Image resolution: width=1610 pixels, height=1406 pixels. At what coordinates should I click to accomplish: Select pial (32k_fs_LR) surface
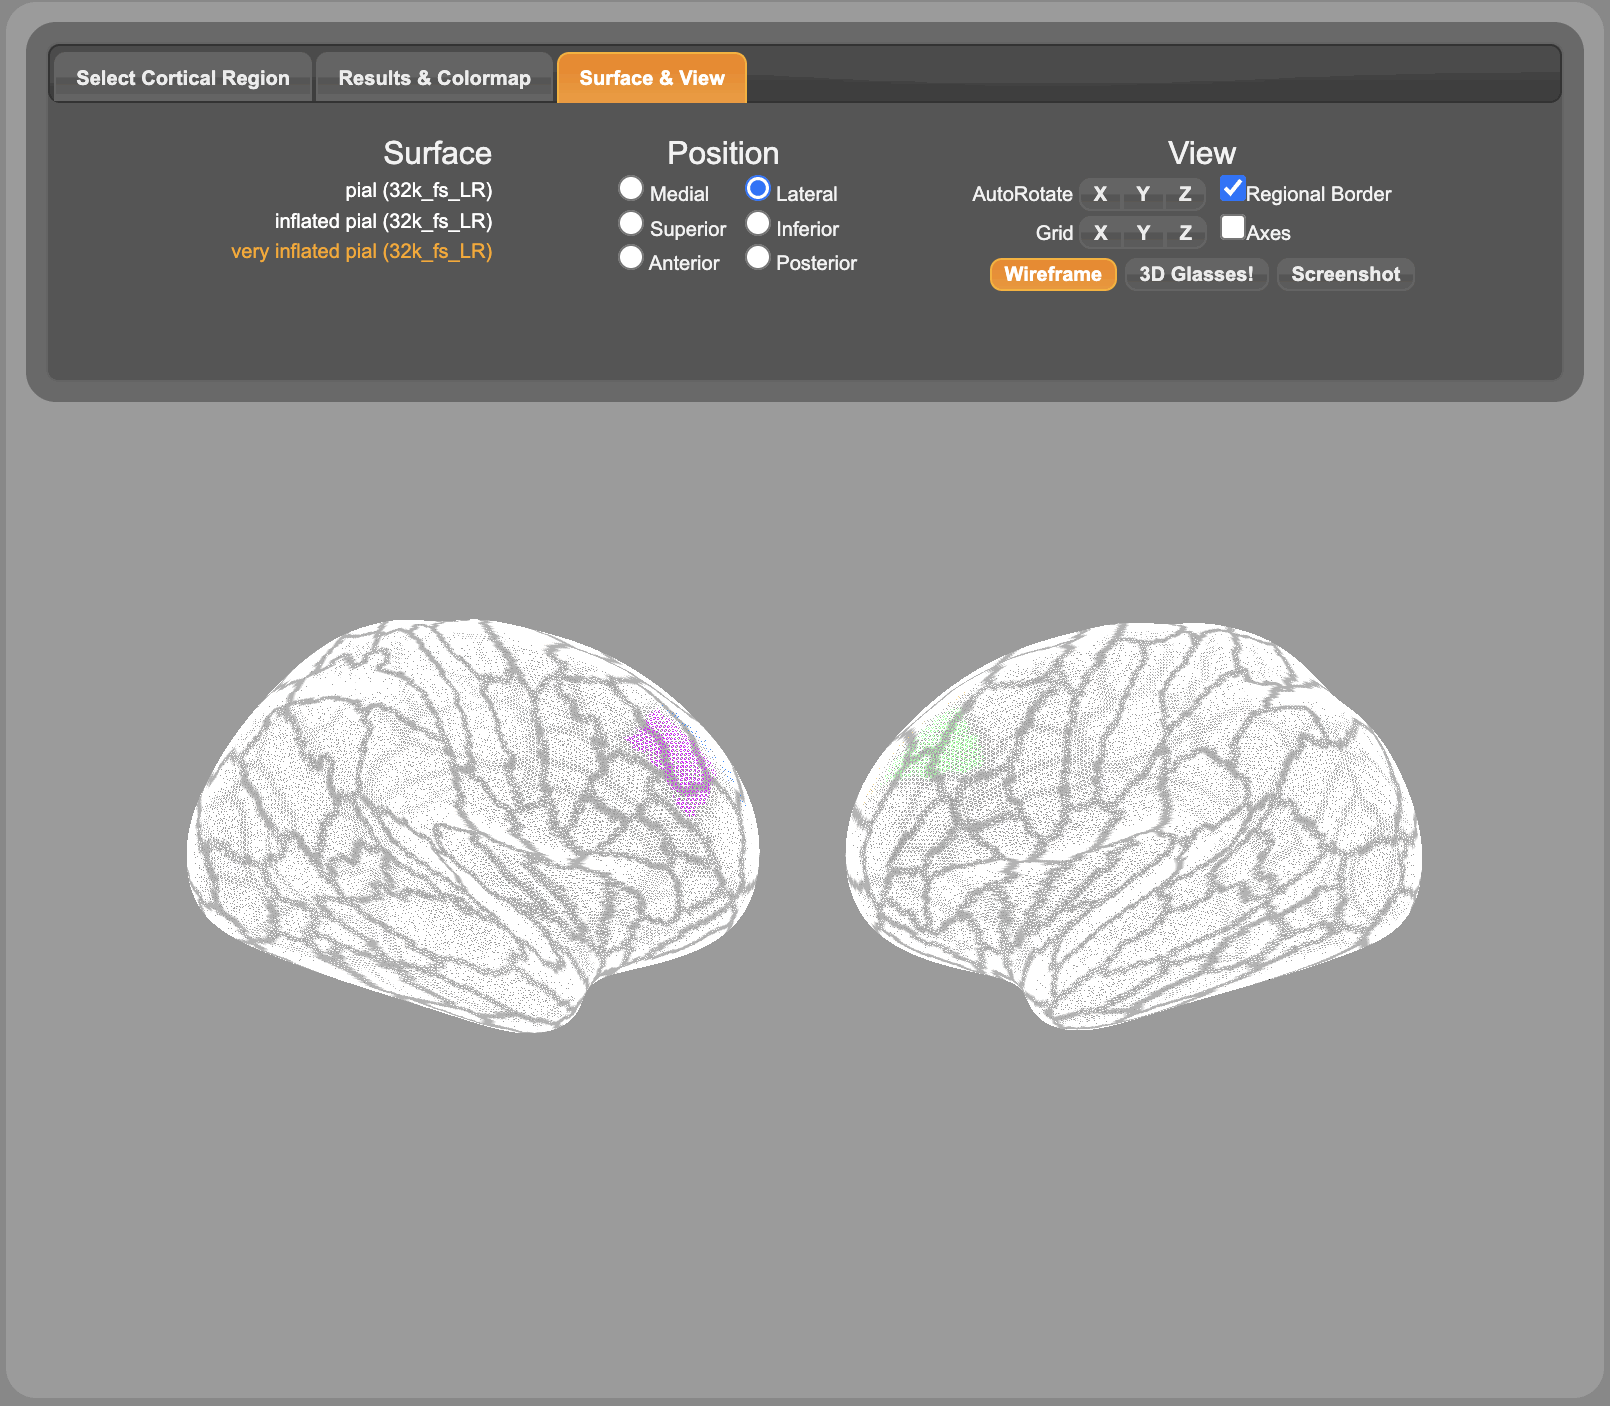418,190
